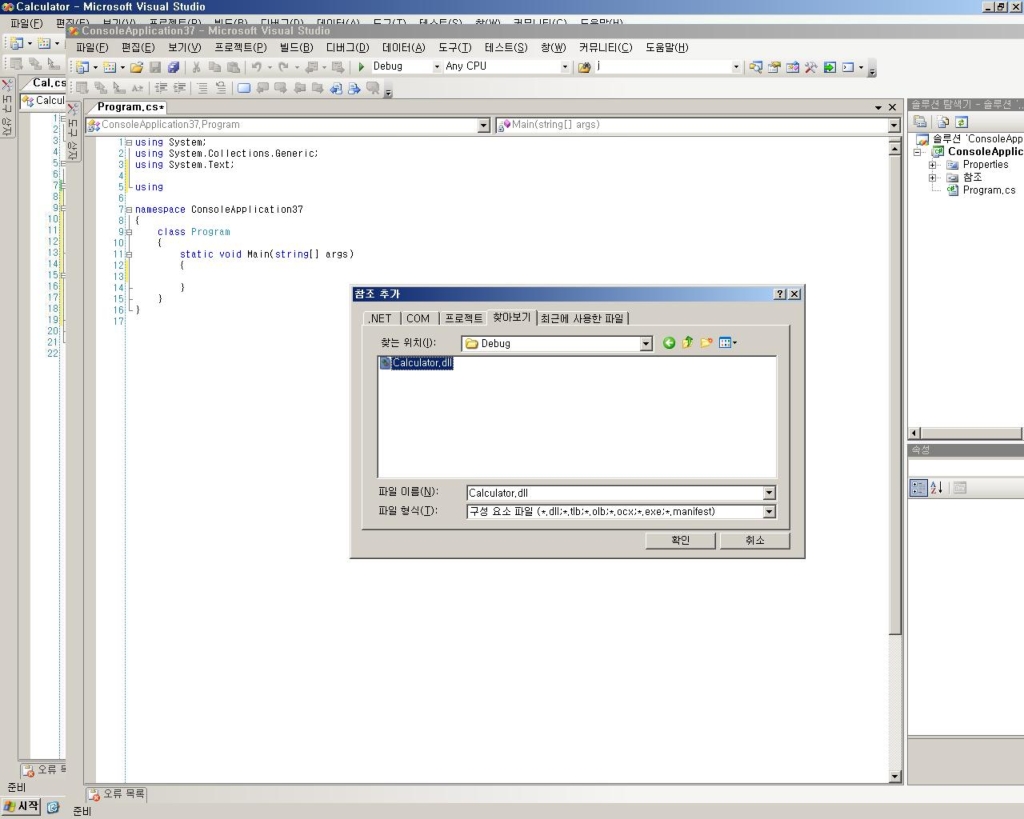Click the Redo arrow icon
Image resolution: width=1024 pixels, height=819 pixels.
(283, 67)
